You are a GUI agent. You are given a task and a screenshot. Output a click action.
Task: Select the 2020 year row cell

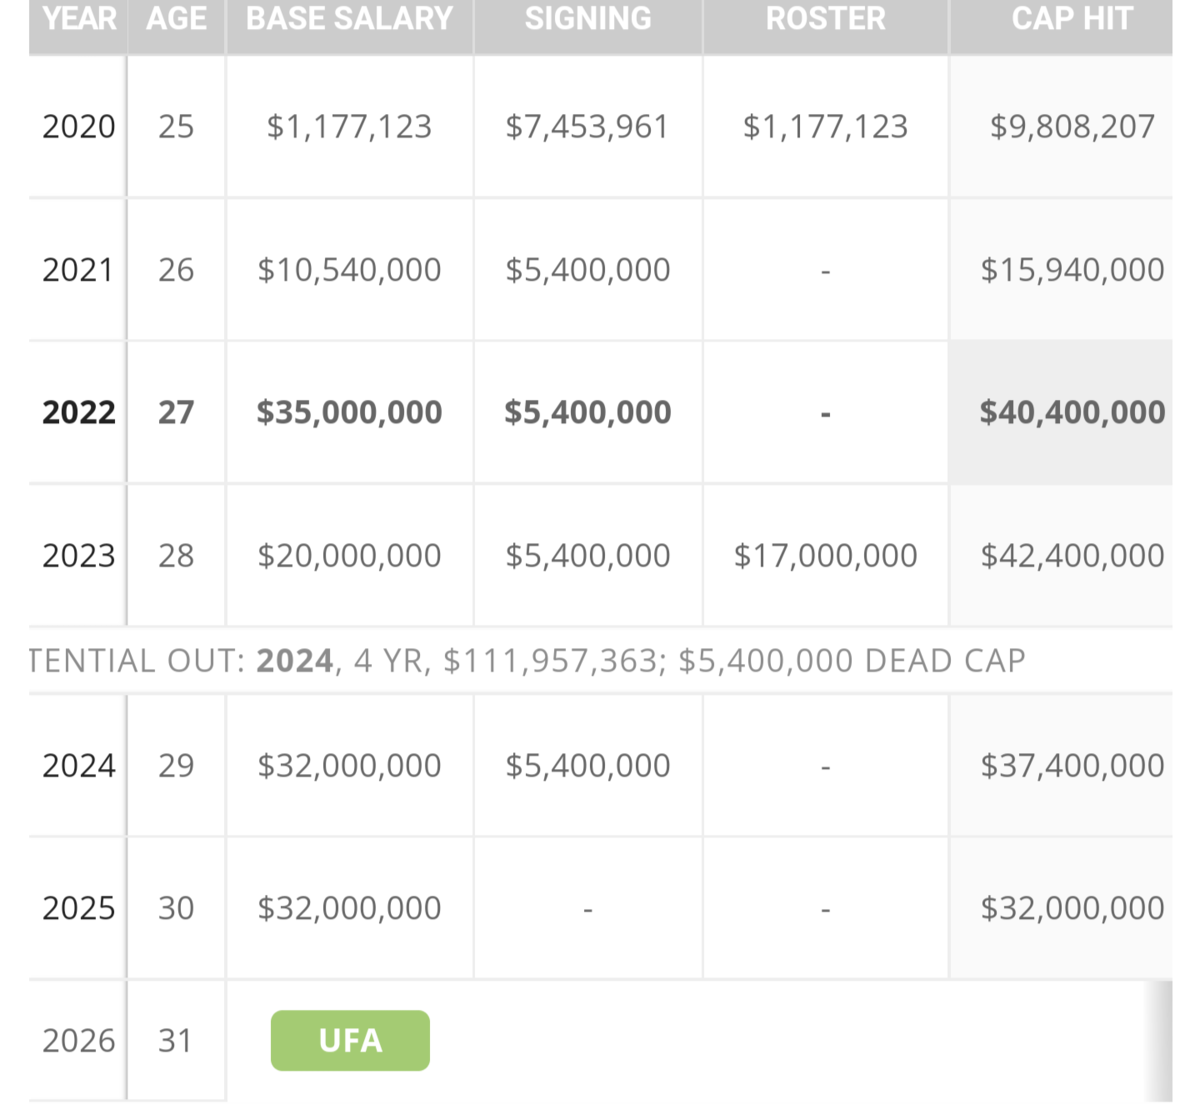(x=79, y=127)
